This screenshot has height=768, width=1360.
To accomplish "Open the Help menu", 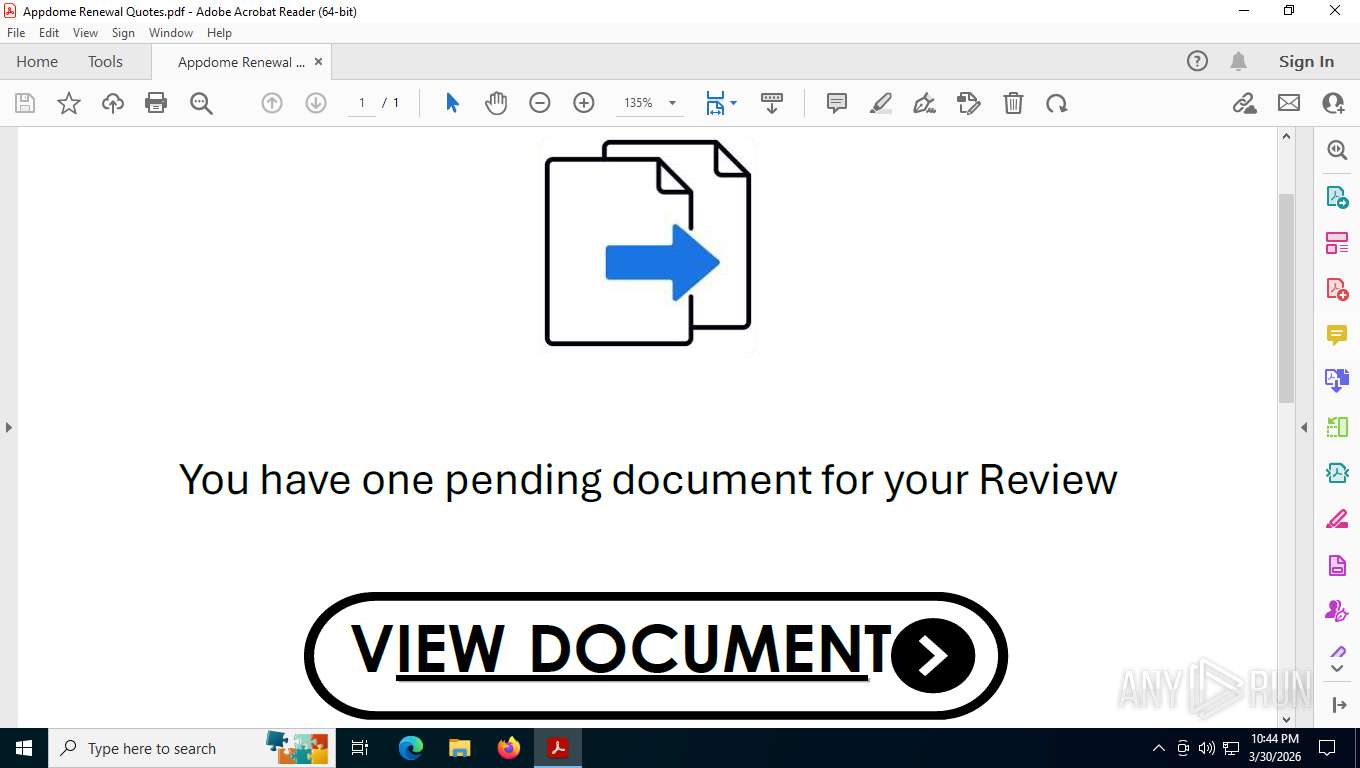I will click(x=219, y=33).
